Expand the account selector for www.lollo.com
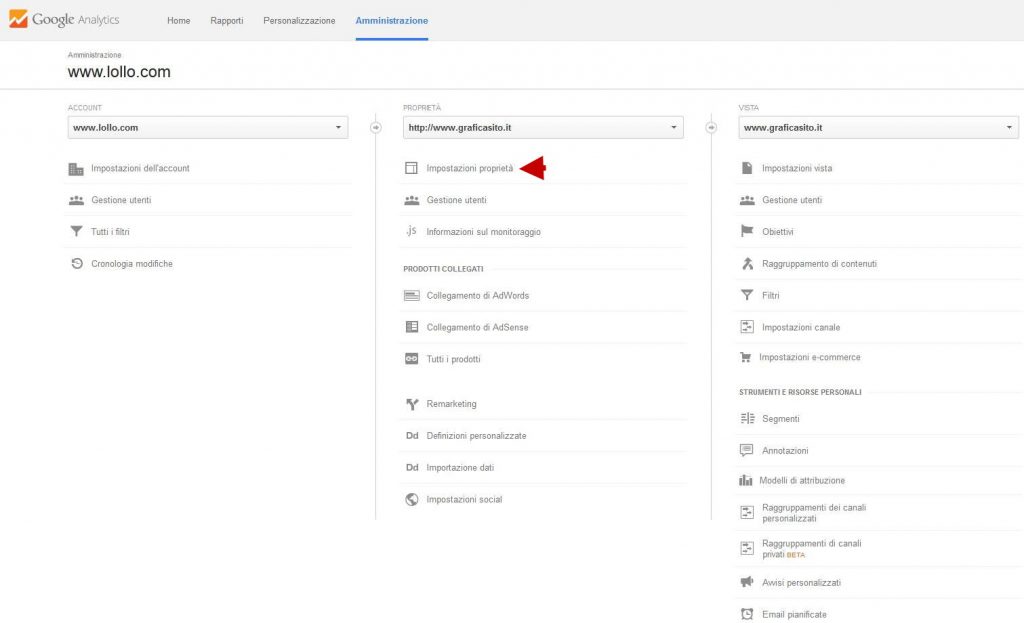Image resolution: width=1024 pixels, height=623 pixels. (x=207, y=127)
